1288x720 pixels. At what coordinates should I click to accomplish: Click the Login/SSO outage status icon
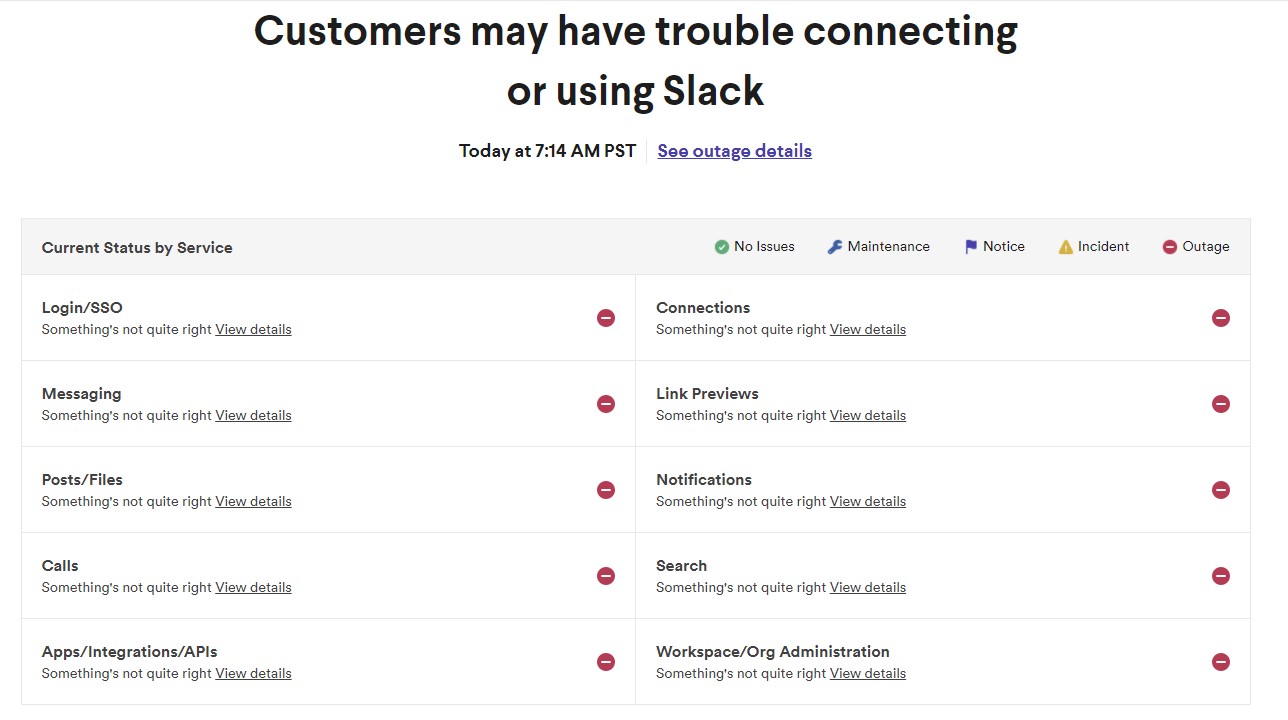[x=606, y=318]
